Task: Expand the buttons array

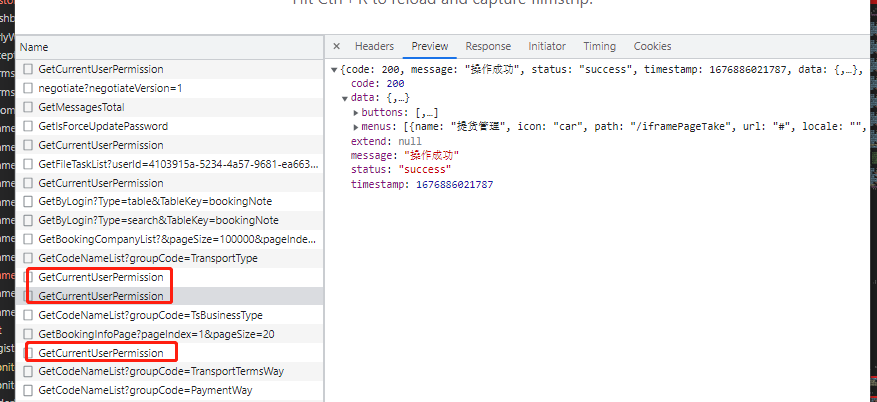Action: (356, 113)
